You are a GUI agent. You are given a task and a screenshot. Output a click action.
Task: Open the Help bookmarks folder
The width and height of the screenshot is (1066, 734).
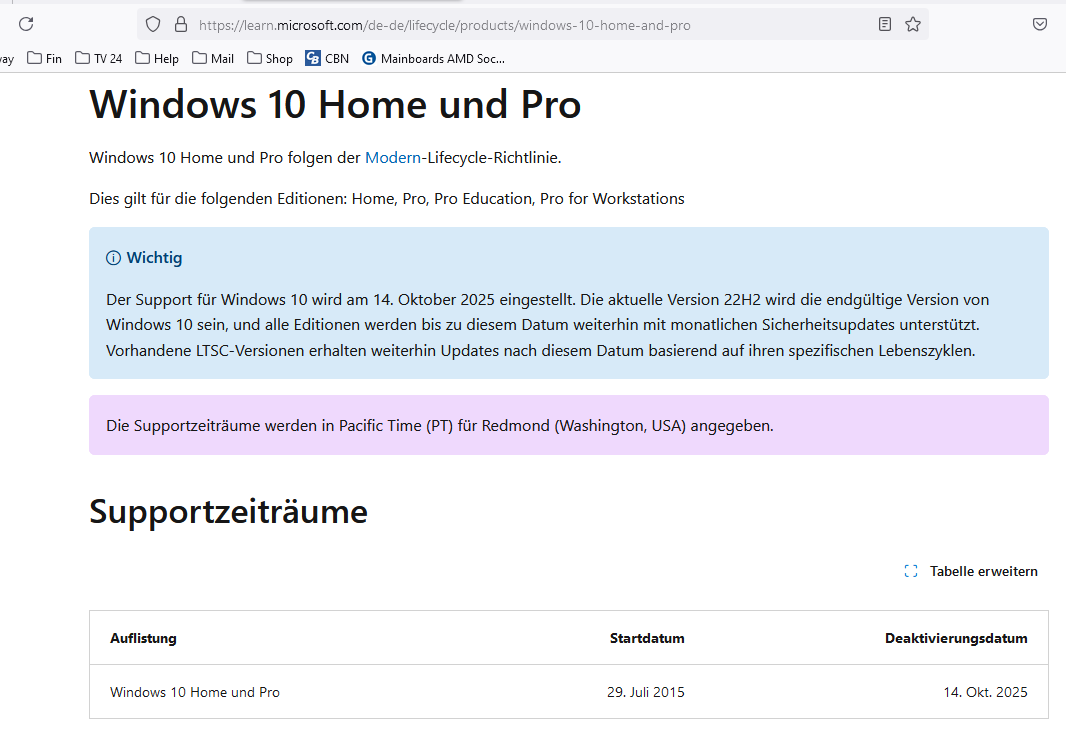[157, 58]
